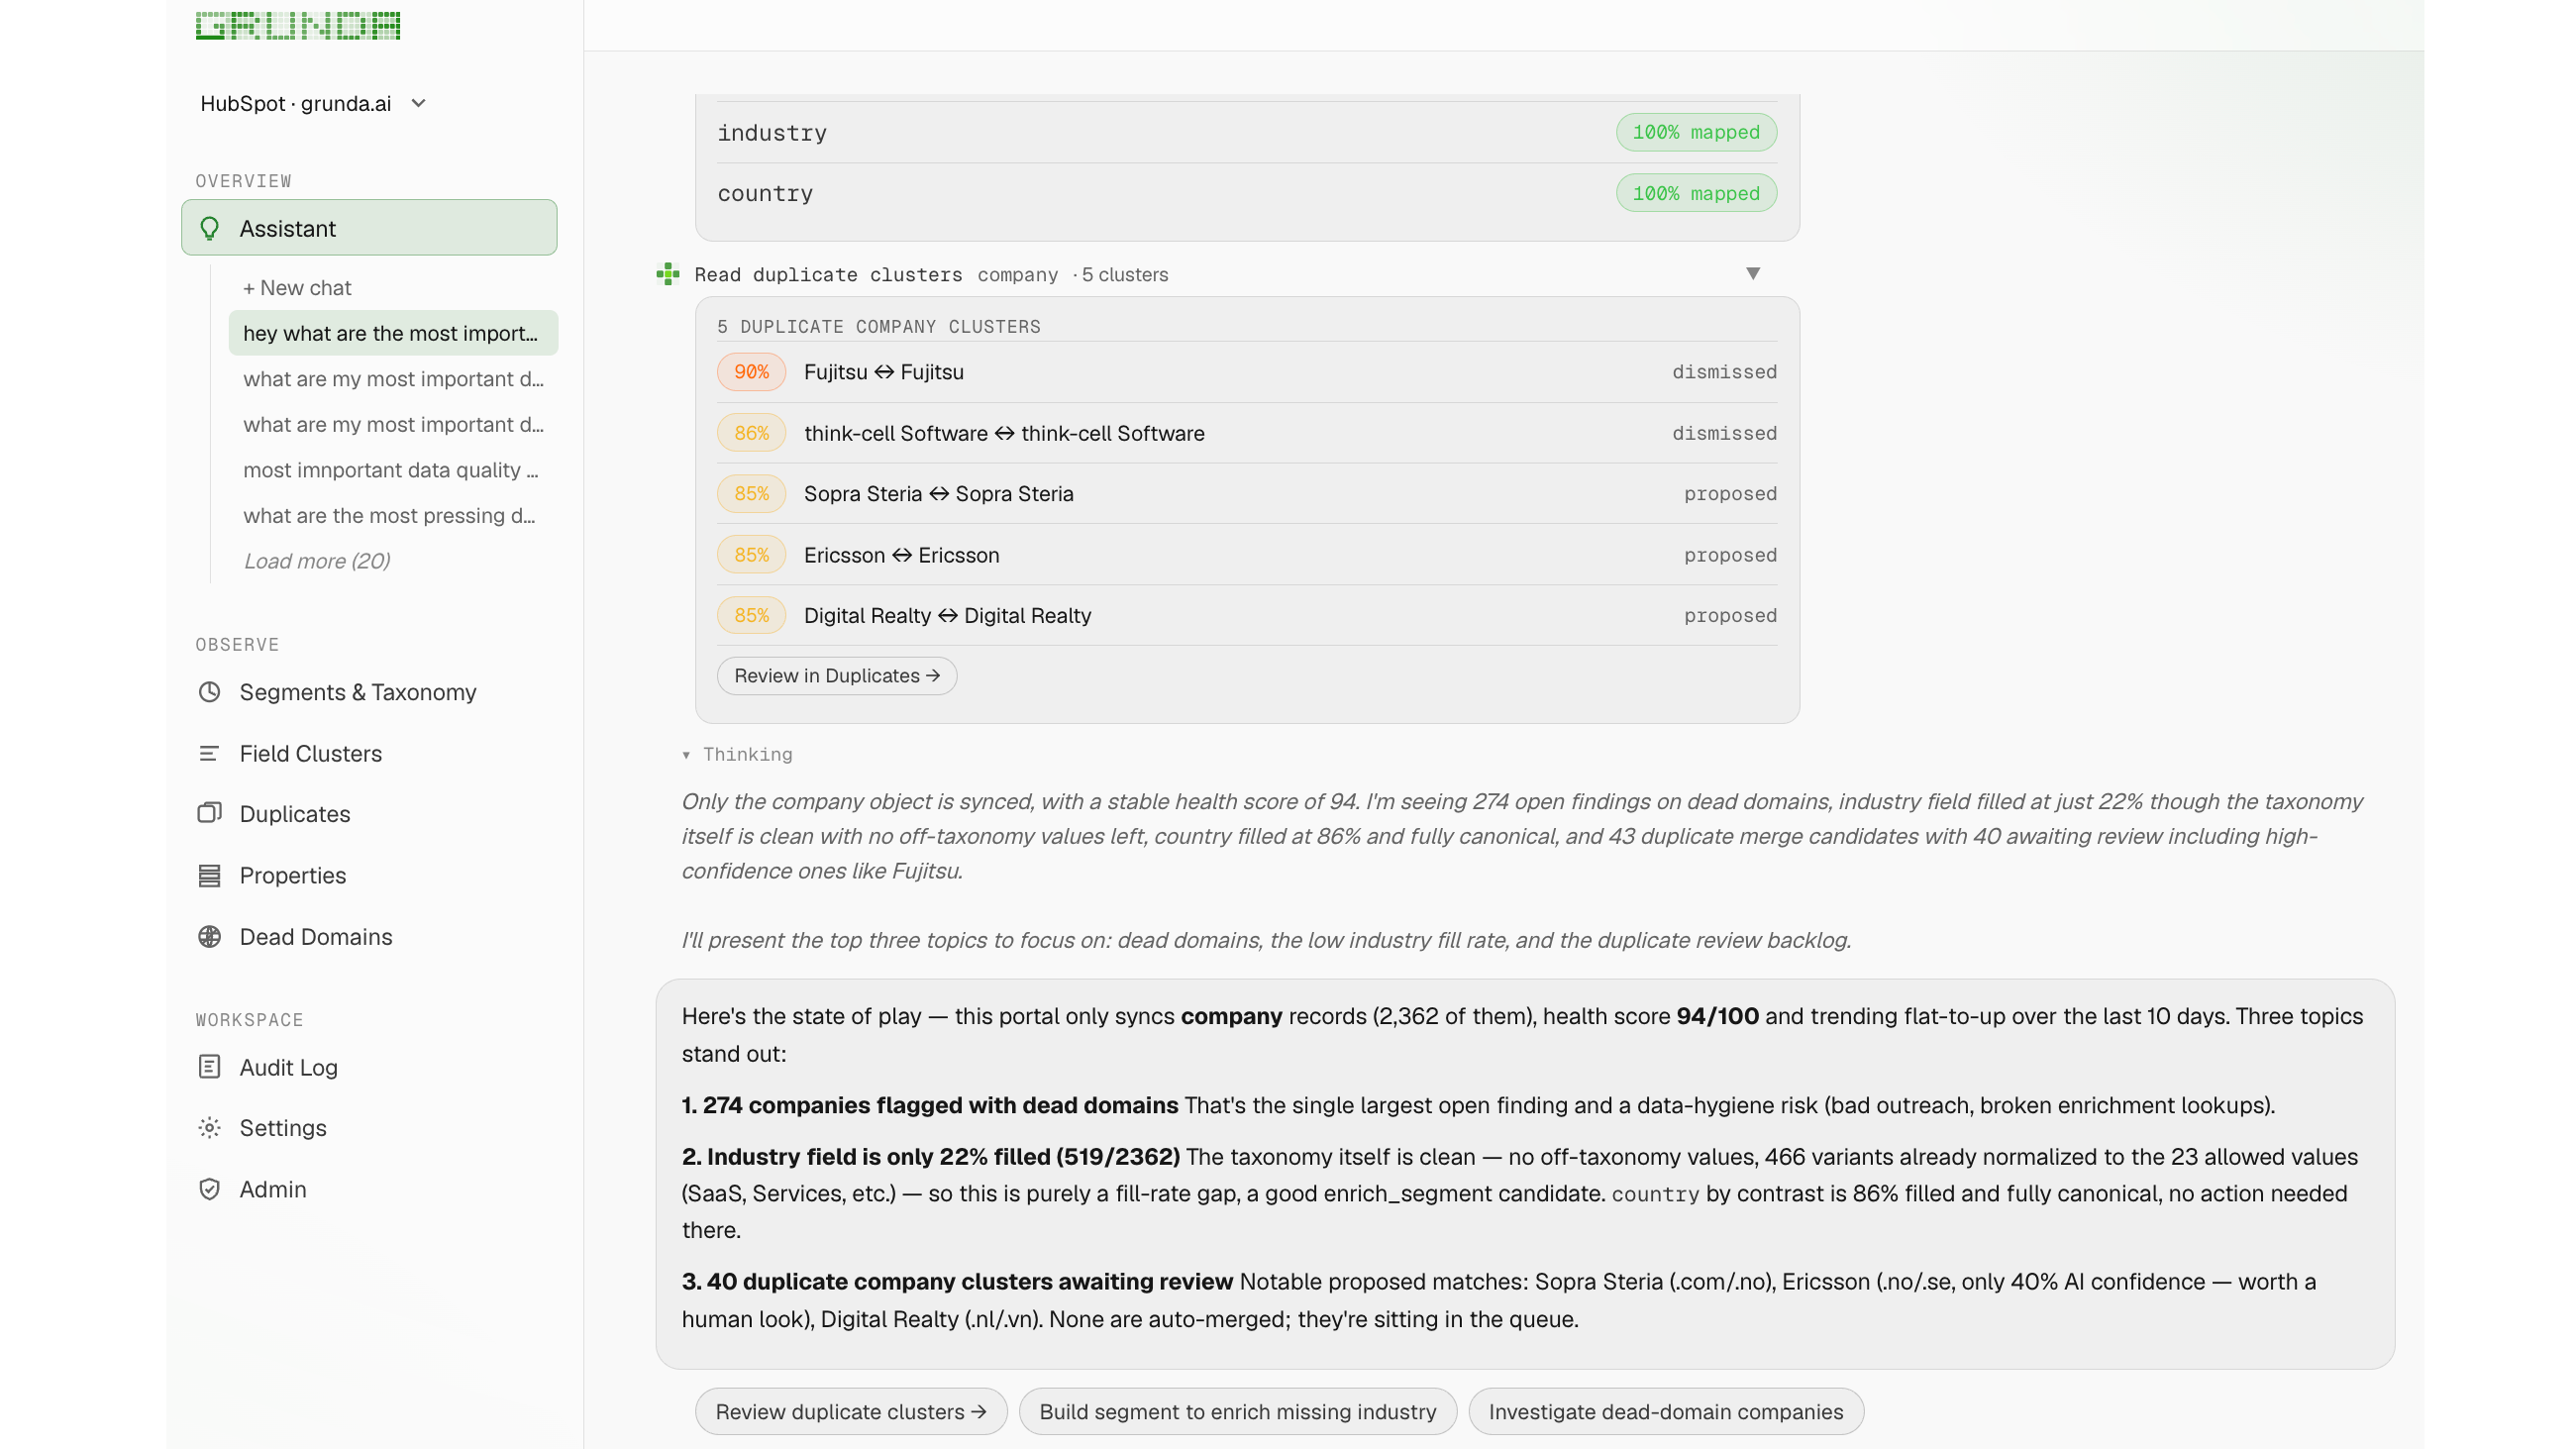2576x1449 pixels.
Task: Click the proposed status on Ericsson row
Action: coord(1730,555)
